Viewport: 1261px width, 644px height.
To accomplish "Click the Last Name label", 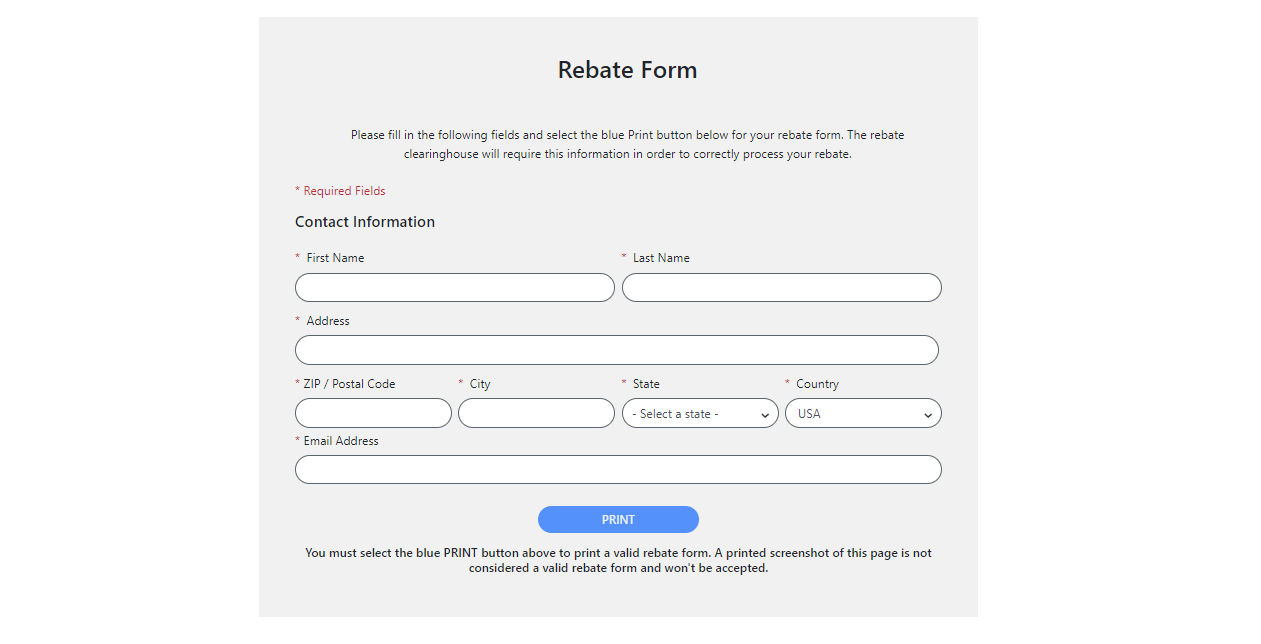I will [661, 258].
